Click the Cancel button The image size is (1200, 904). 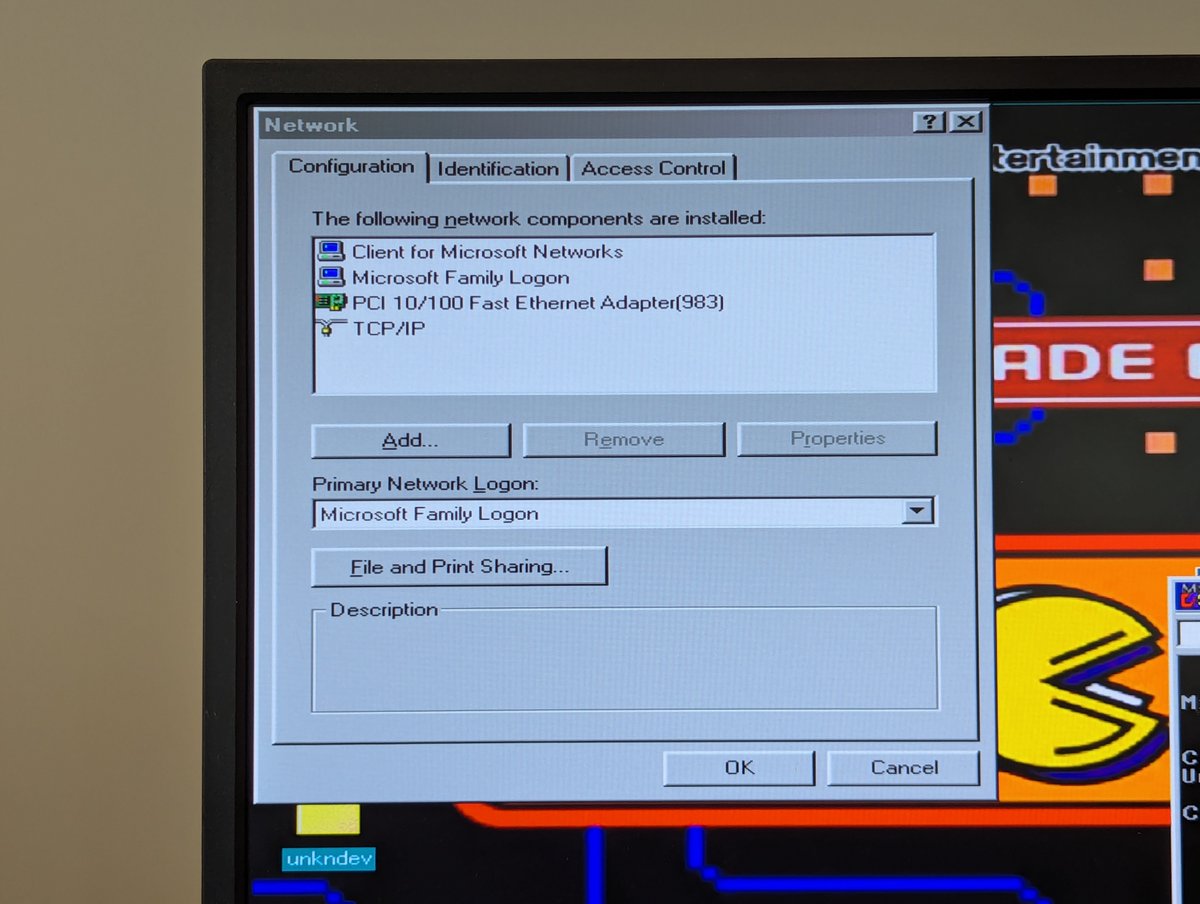(x=904, y=768)
